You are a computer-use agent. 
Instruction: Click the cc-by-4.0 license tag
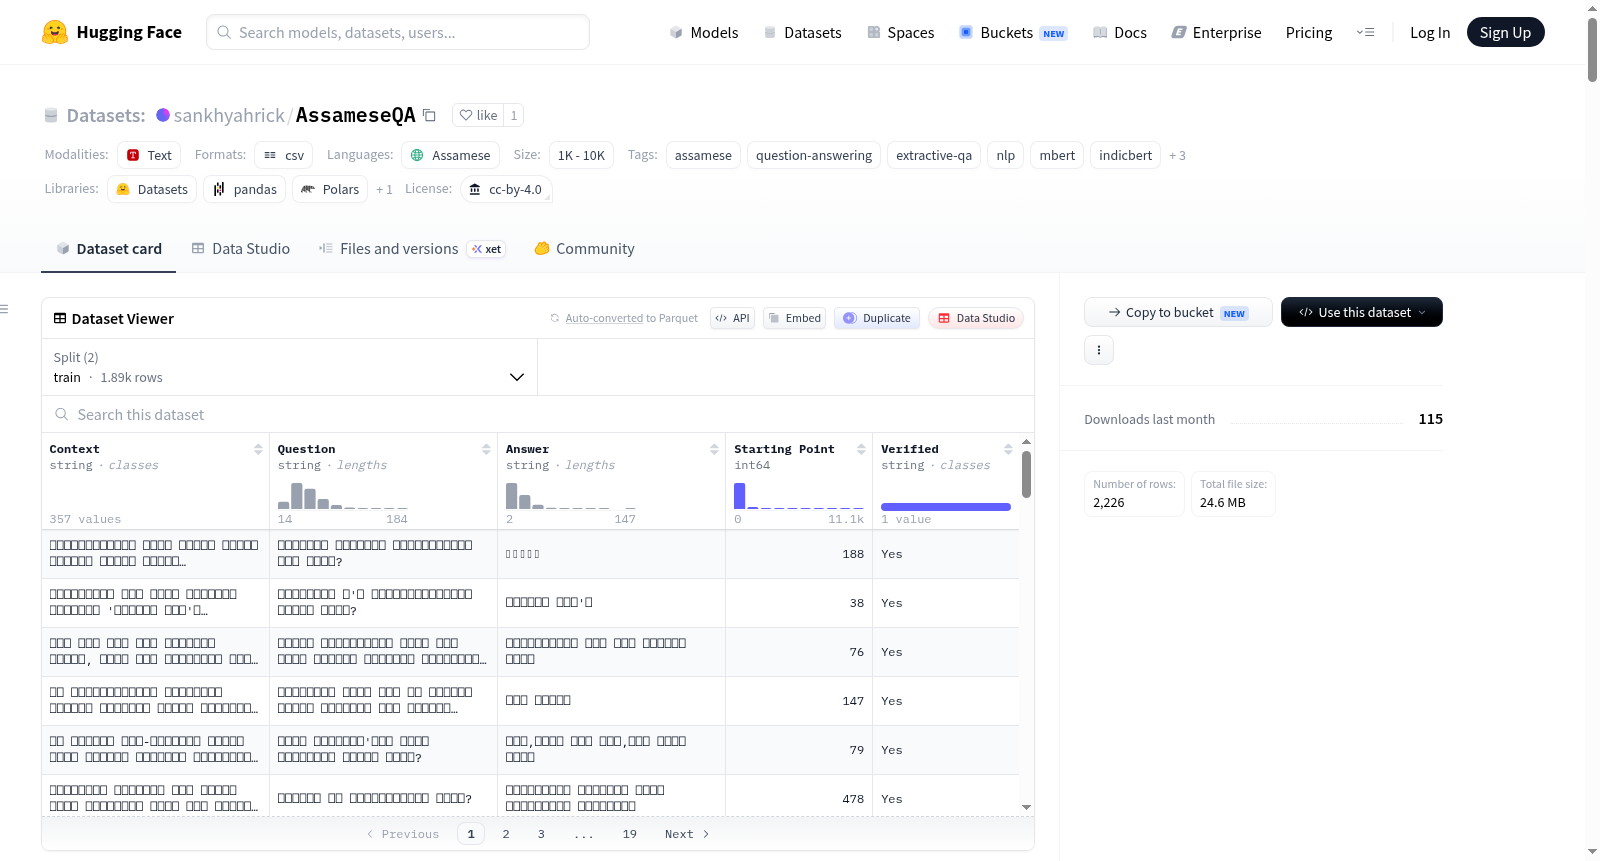point(506,189)
